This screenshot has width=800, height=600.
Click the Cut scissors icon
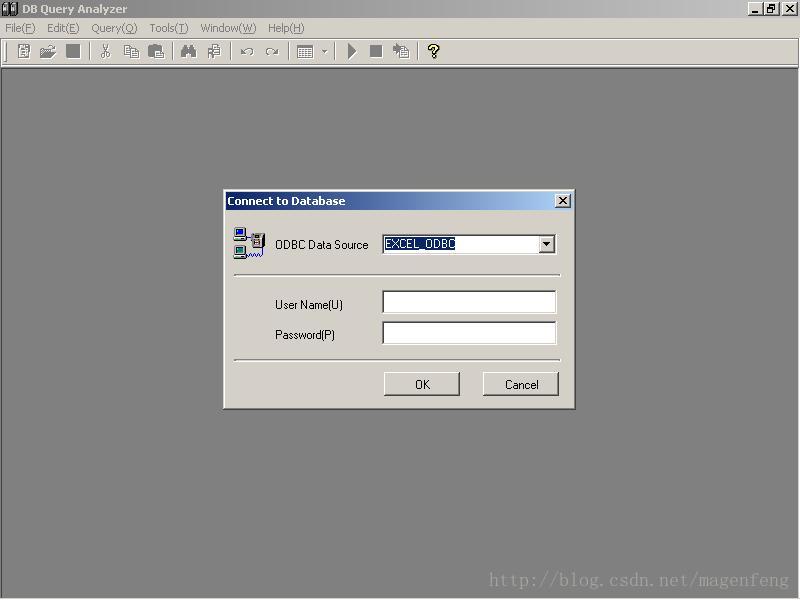click(106, 51)
